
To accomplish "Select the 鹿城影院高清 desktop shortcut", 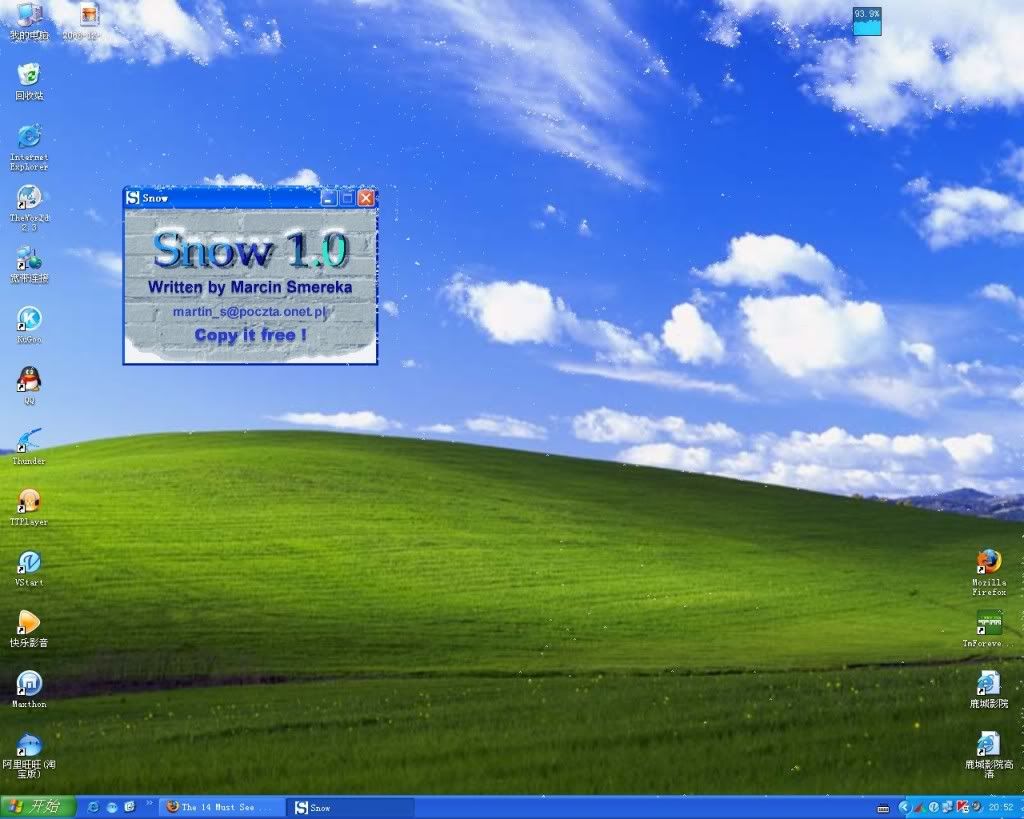I will [989, 756].
